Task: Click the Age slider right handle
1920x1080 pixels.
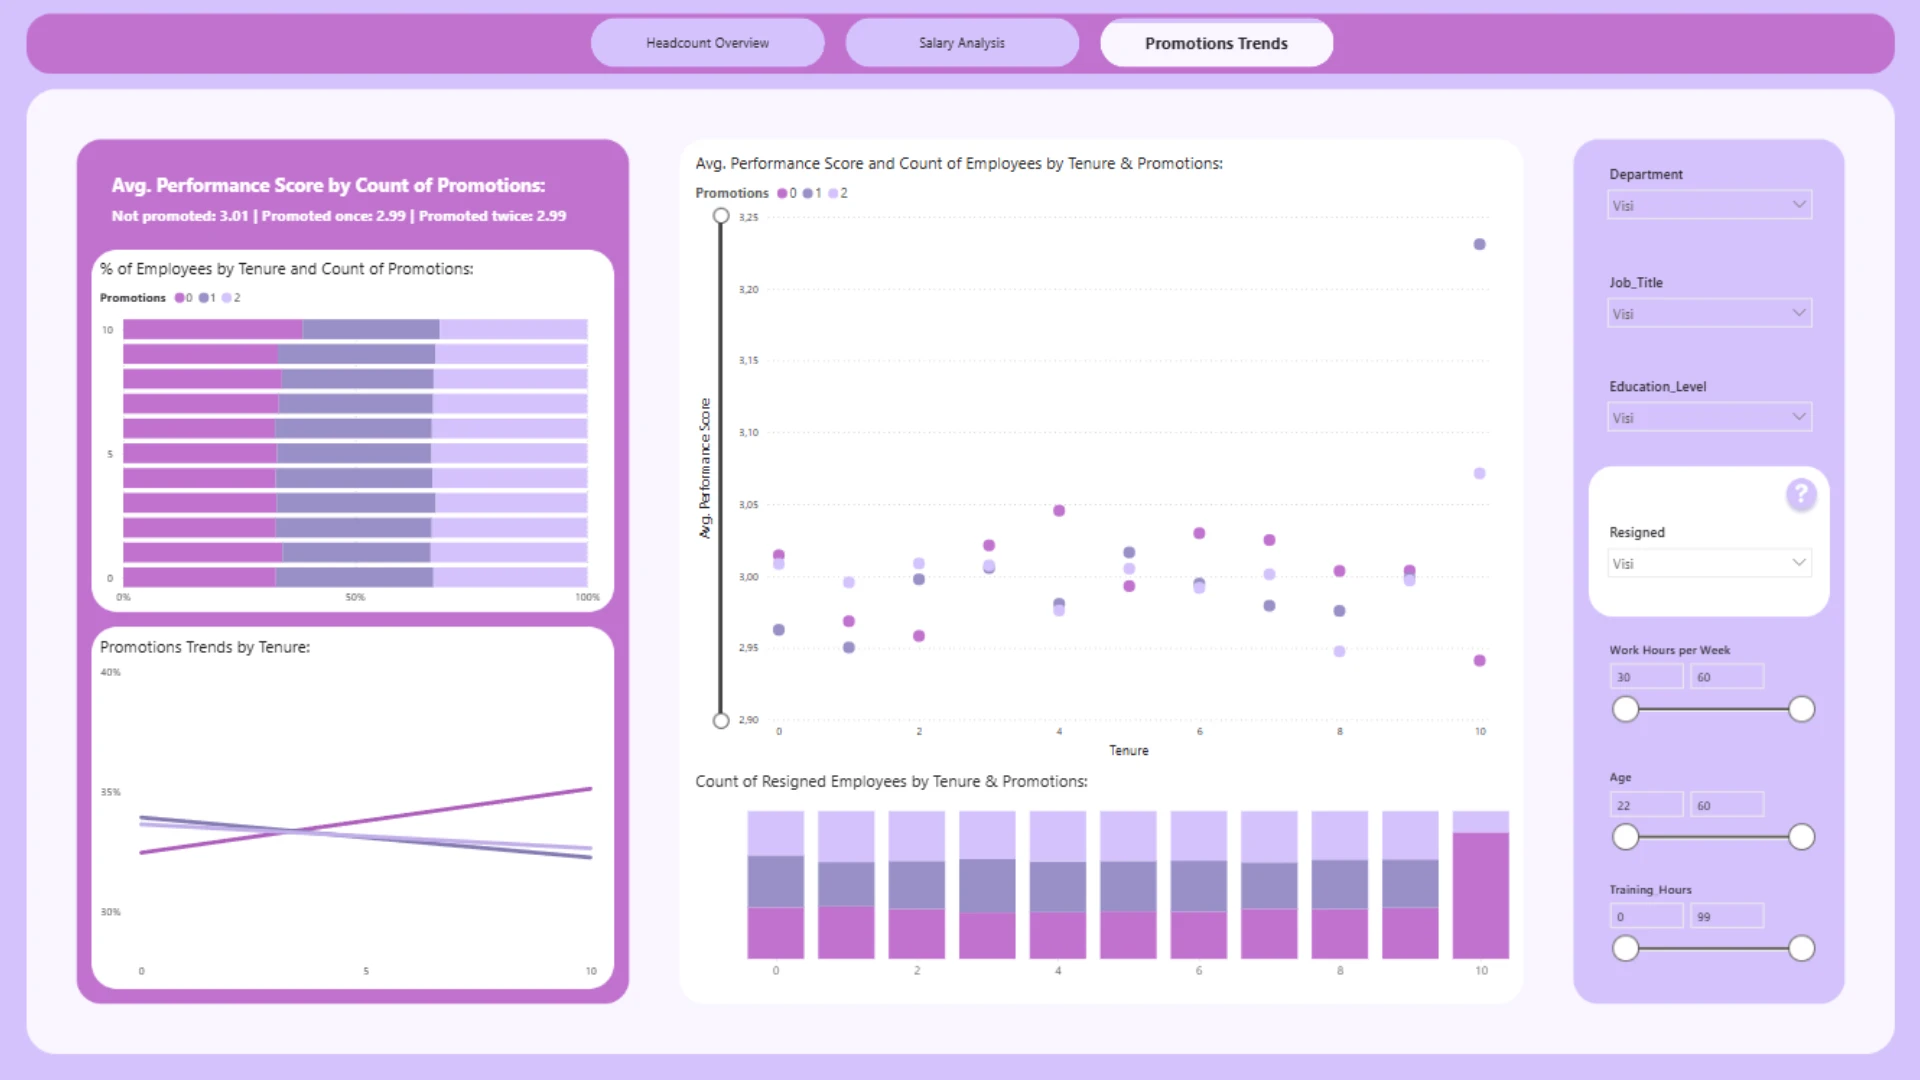Action: click(x=1801, y=837)
